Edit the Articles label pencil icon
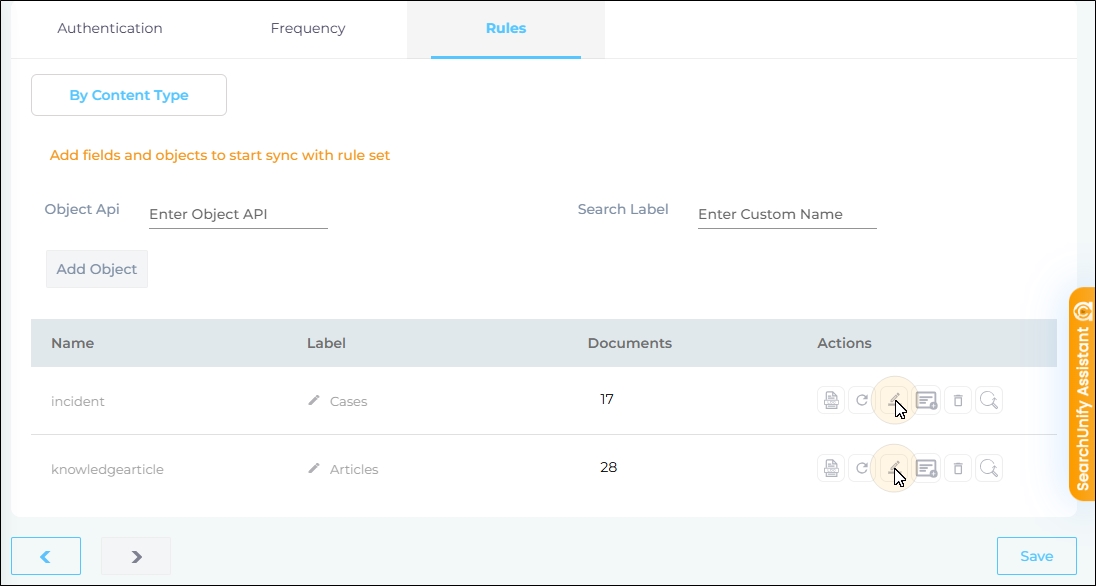The height and width of the screenshot is (586, 1096). click(x=314, y=469)
